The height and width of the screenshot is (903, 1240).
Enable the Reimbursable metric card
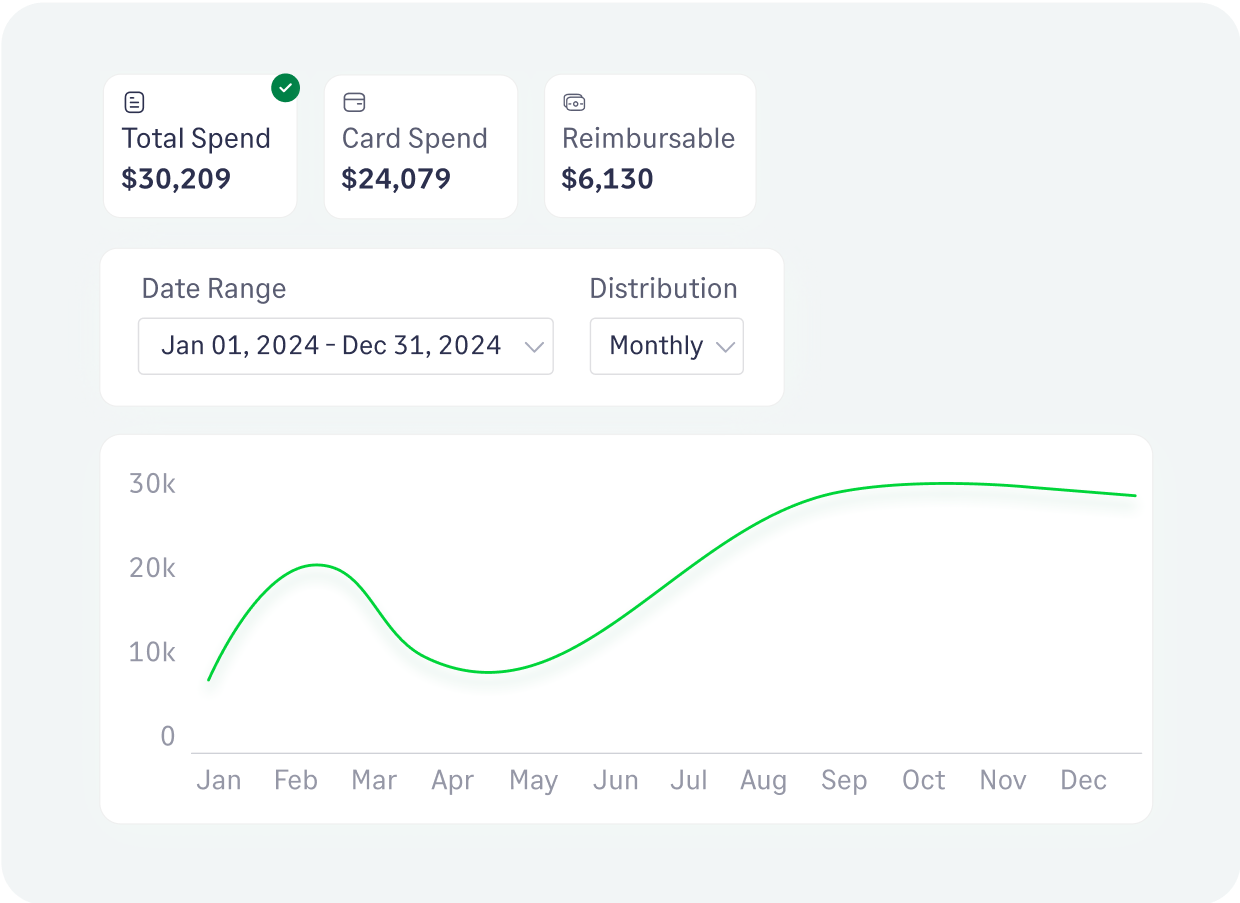pyautogui.click(x=650, y=146)
